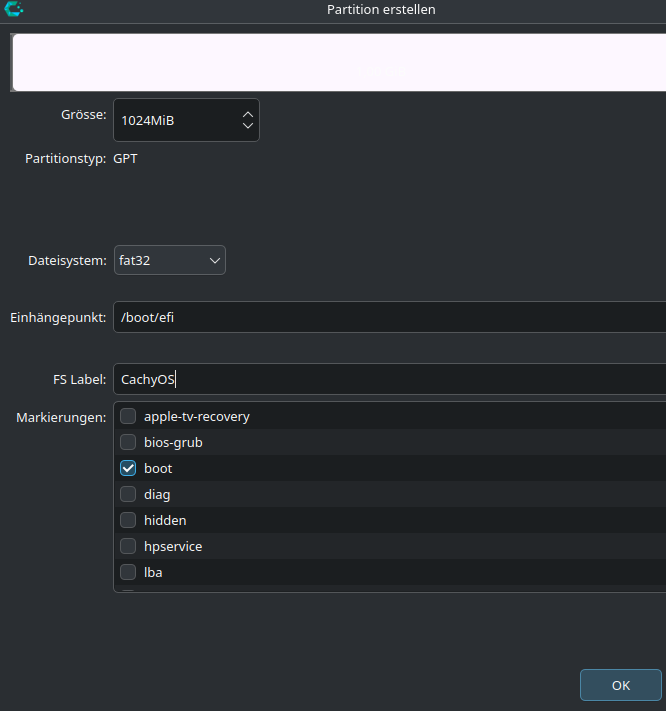Click the 'GPT' partition type value
The image size is (666, 711).
click(125, 159)
